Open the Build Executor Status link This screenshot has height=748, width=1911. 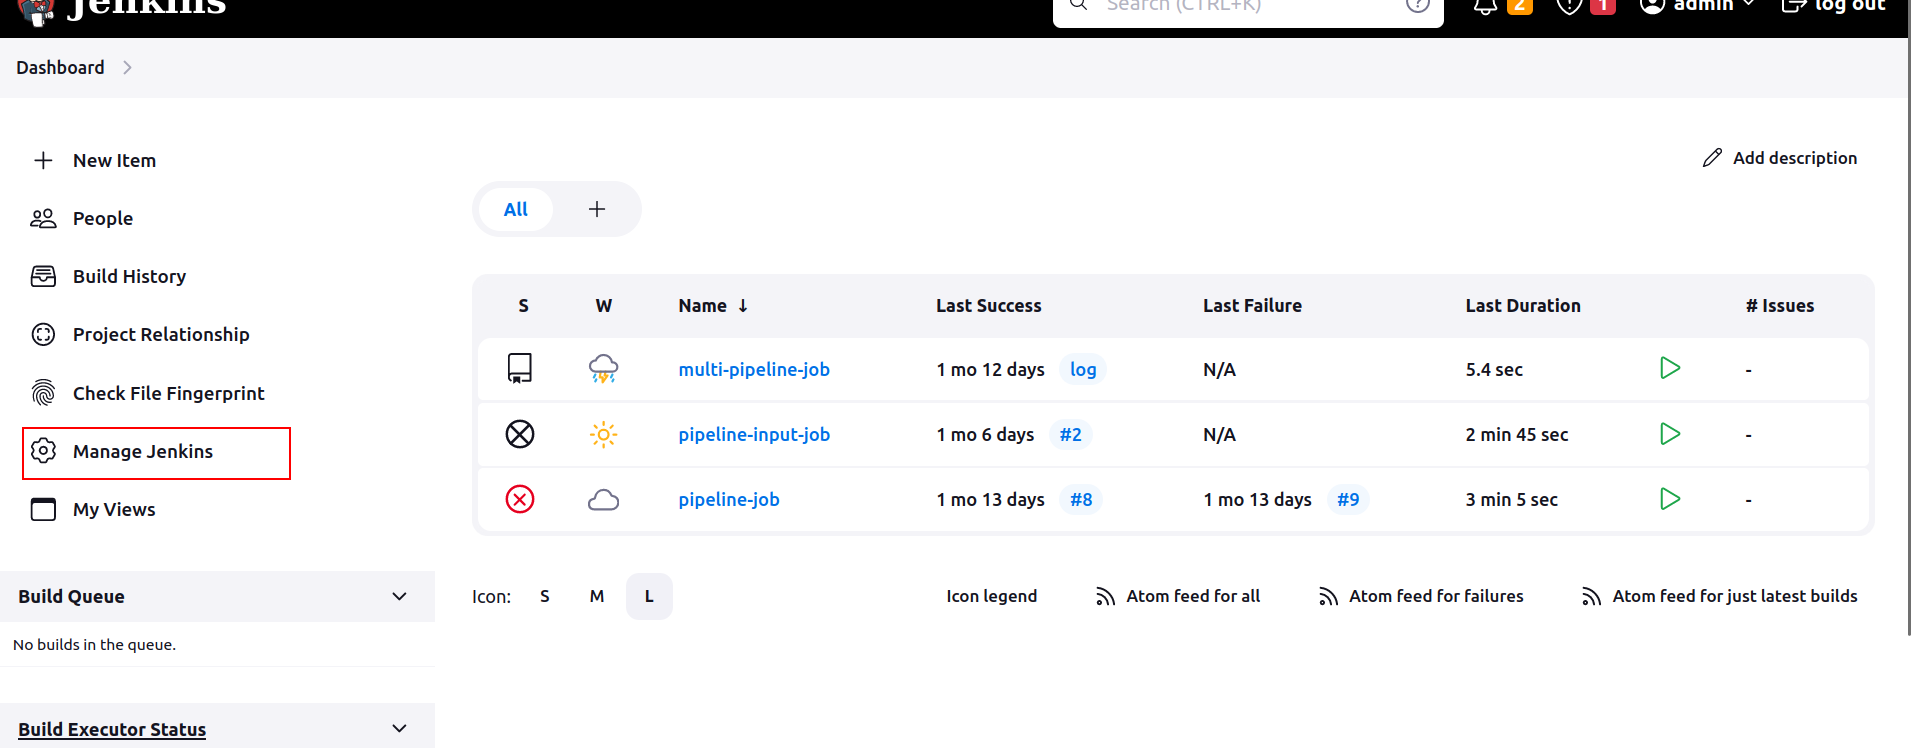point(112,729)
